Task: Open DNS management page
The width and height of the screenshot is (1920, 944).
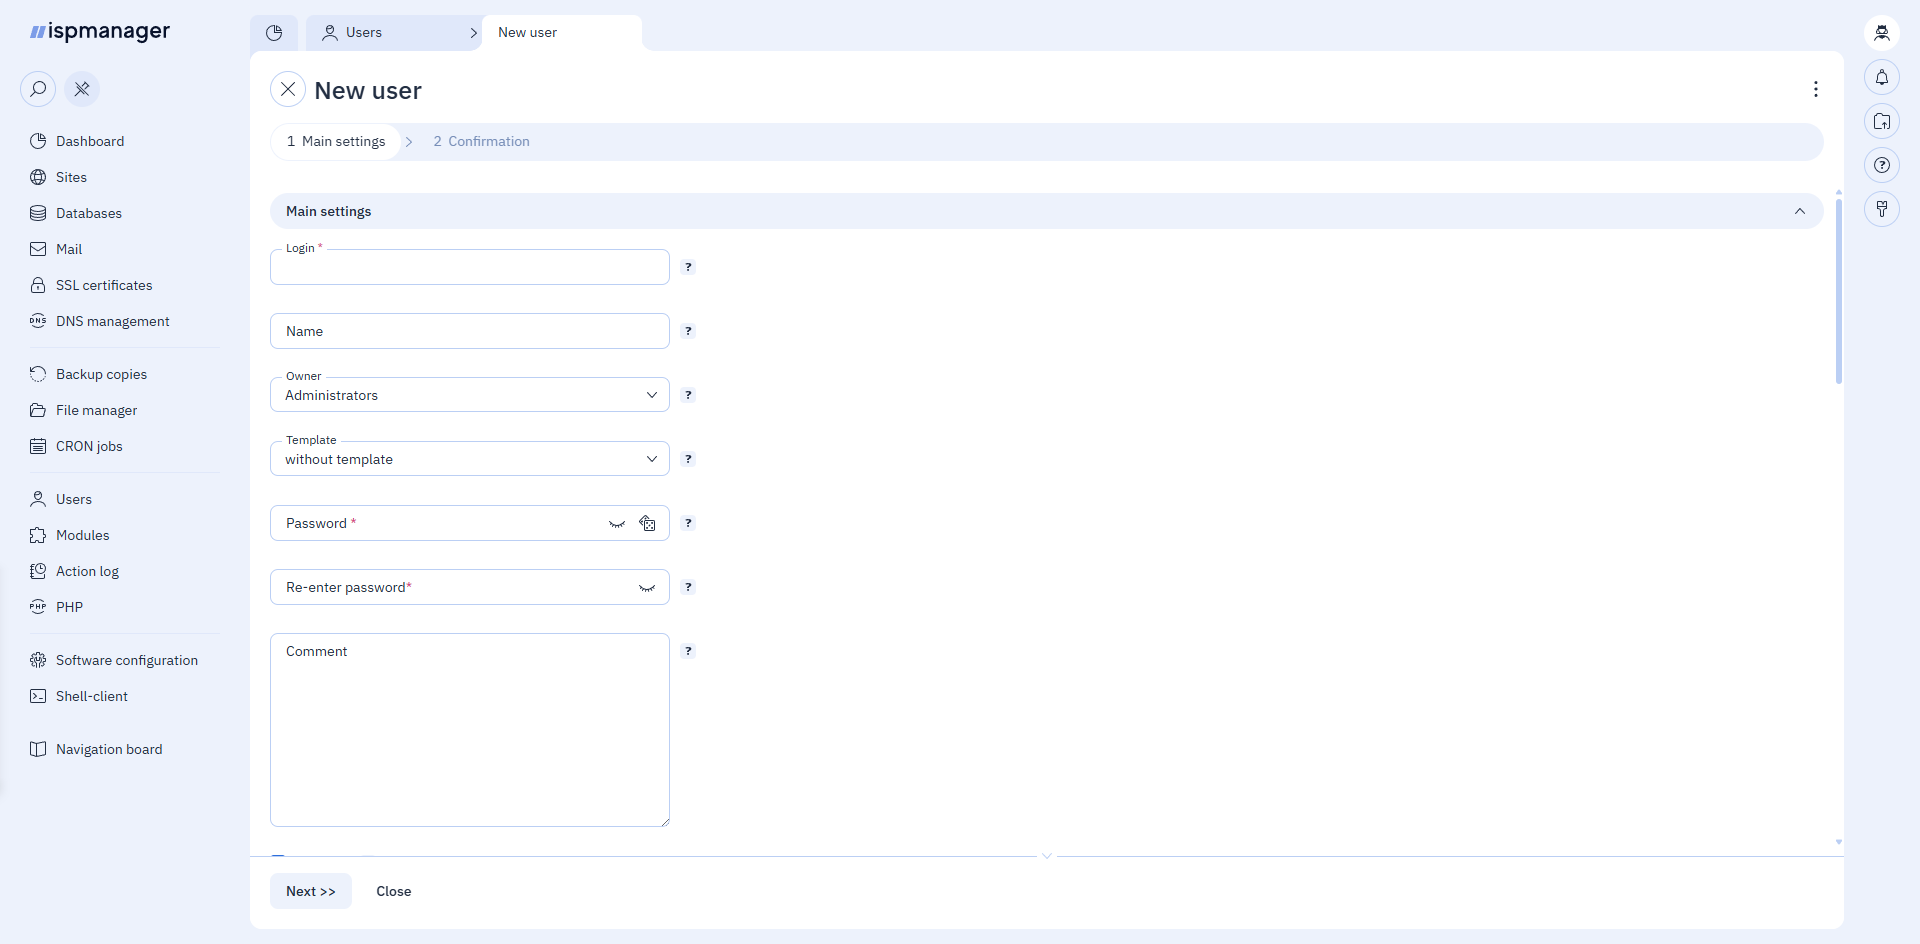Action: click(x=112, y=321)
